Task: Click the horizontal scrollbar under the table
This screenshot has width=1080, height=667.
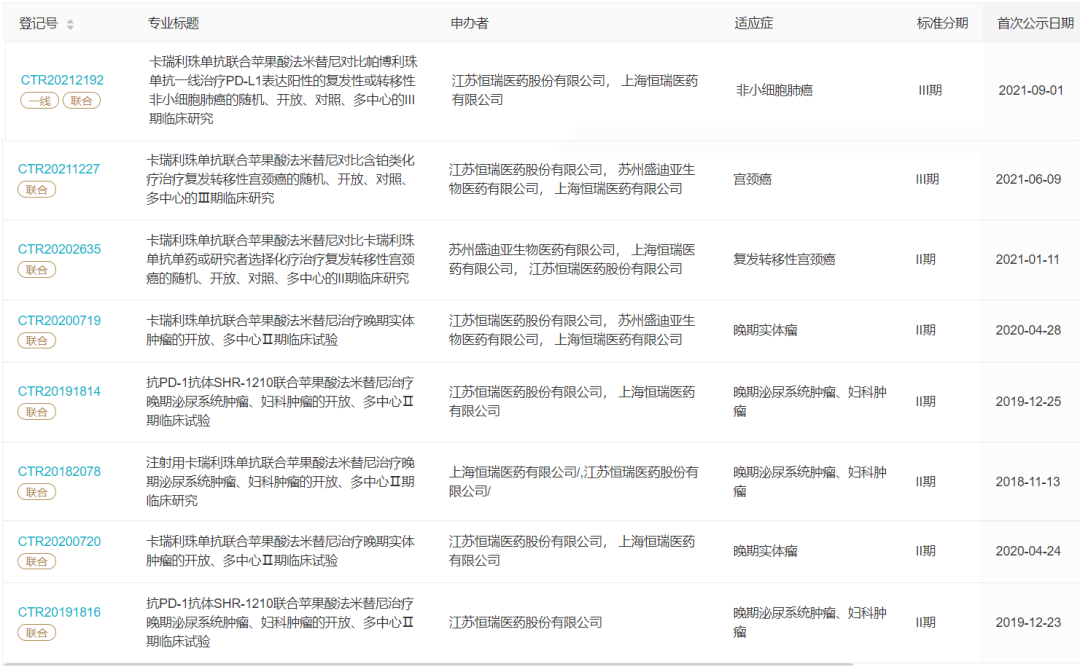Action: coord(427,664)
